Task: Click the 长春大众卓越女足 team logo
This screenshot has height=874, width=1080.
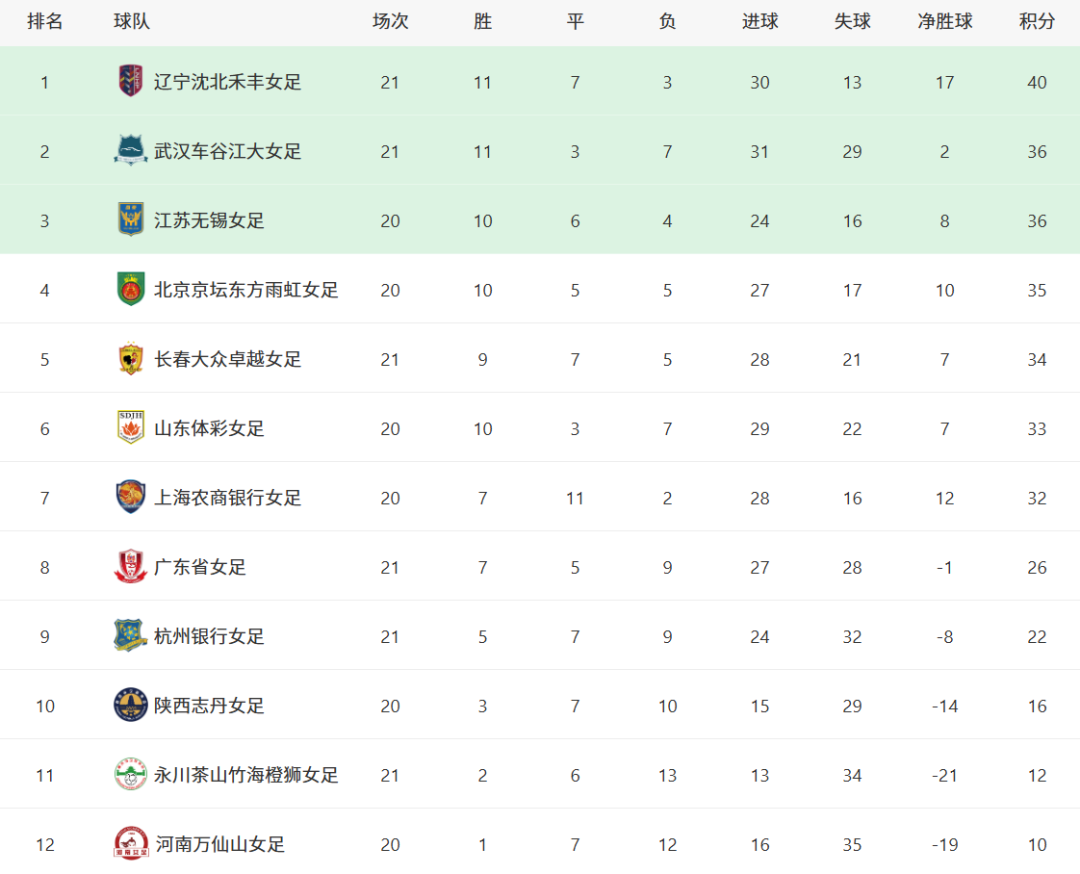Action: tap(130, 359)
